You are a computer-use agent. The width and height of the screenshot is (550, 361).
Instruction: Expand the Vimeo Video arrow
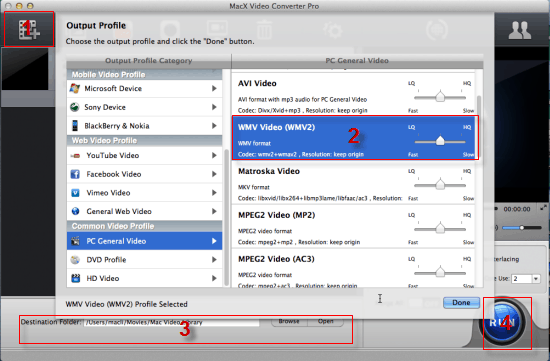214,193
